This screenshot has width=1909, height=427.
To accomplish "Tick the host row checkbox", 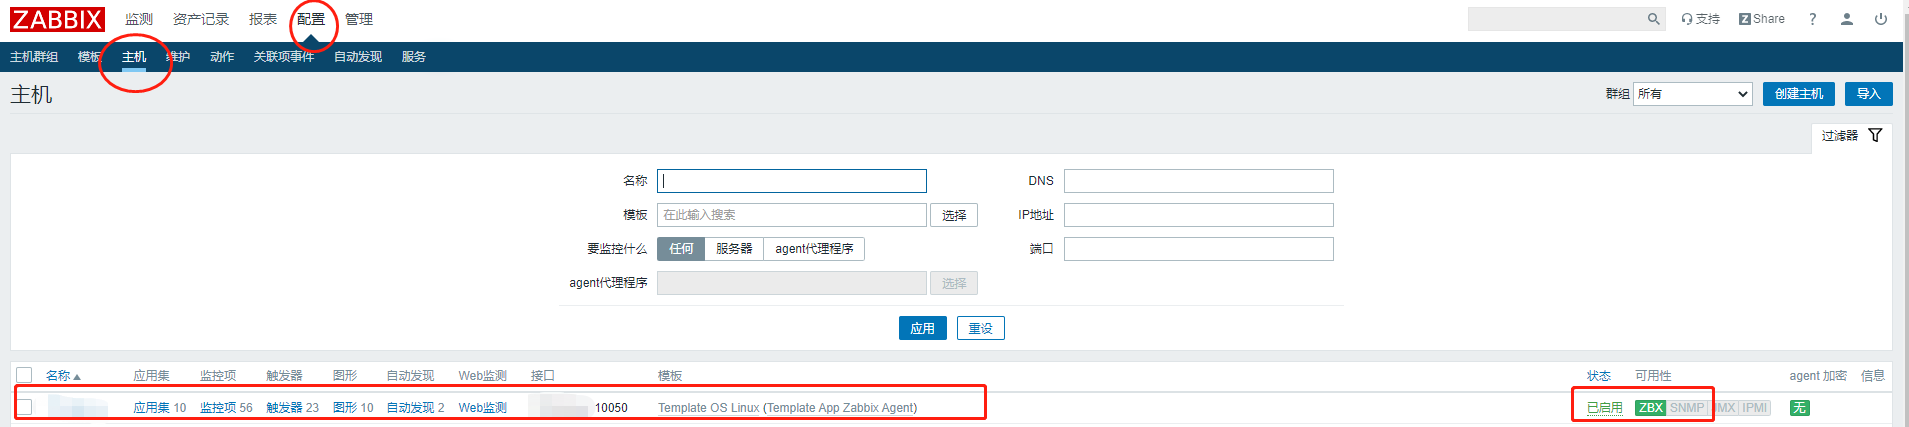I will click(25, 407).
